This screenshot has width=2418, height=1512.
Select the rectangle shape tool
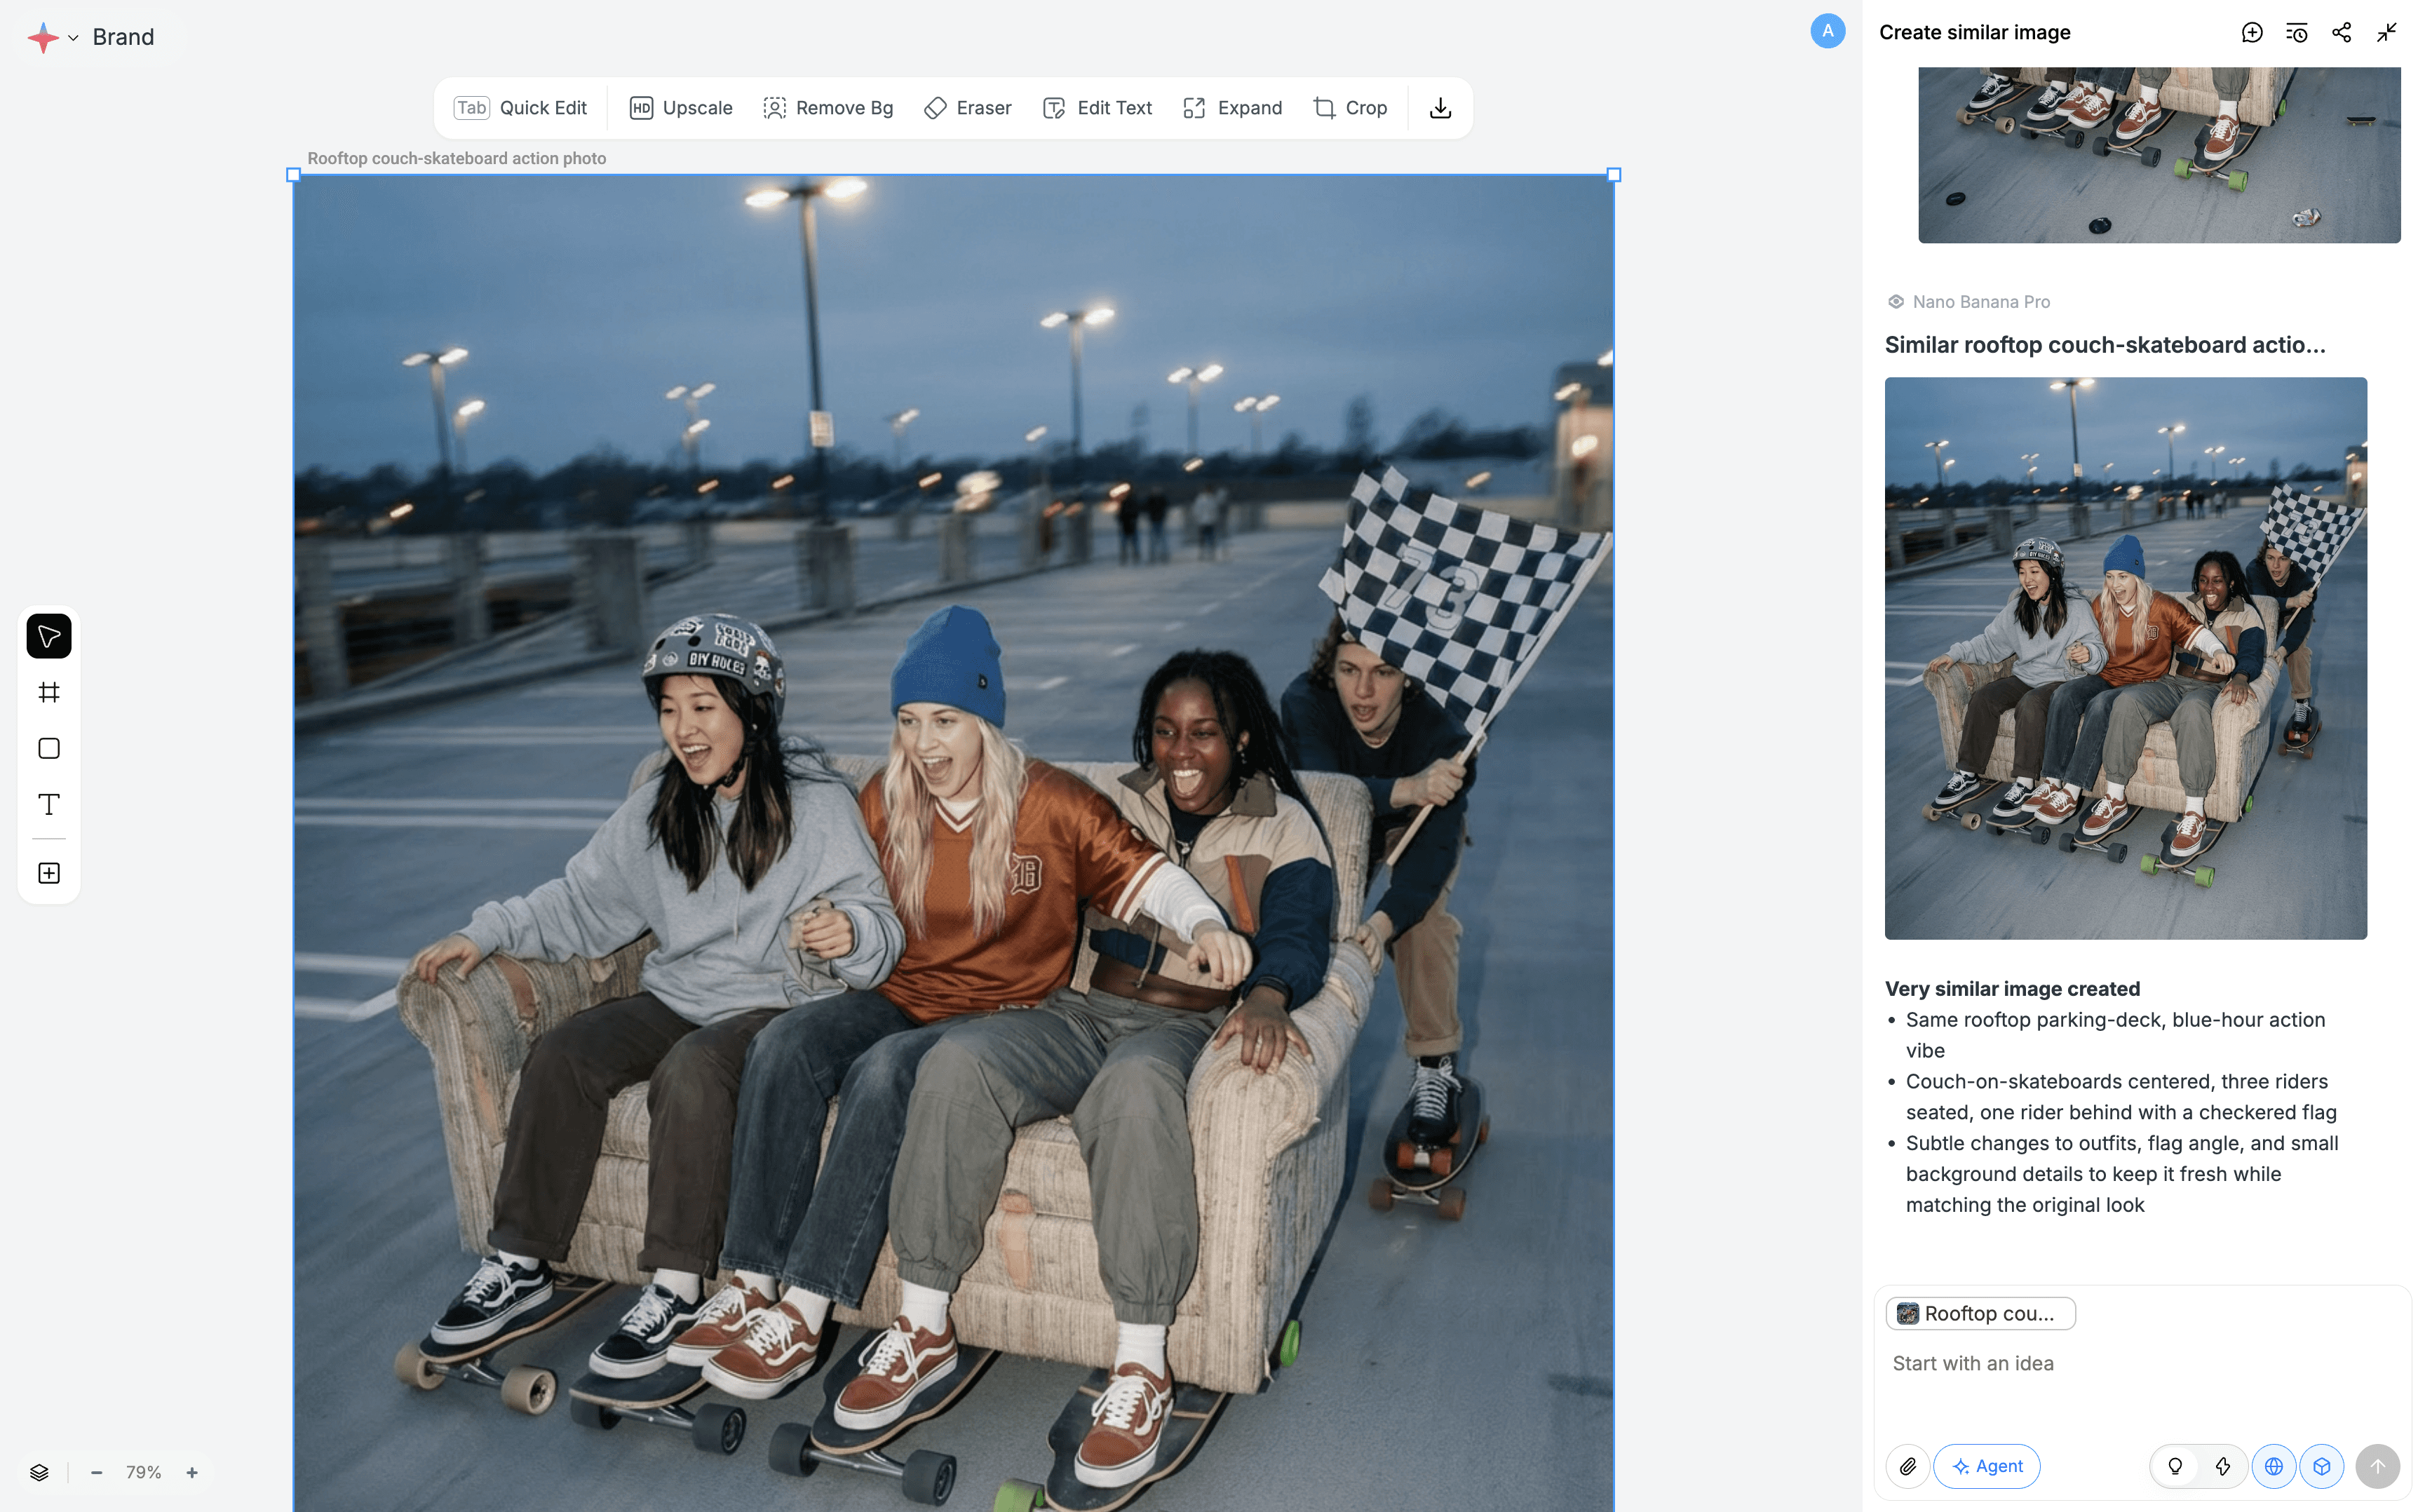48,749
